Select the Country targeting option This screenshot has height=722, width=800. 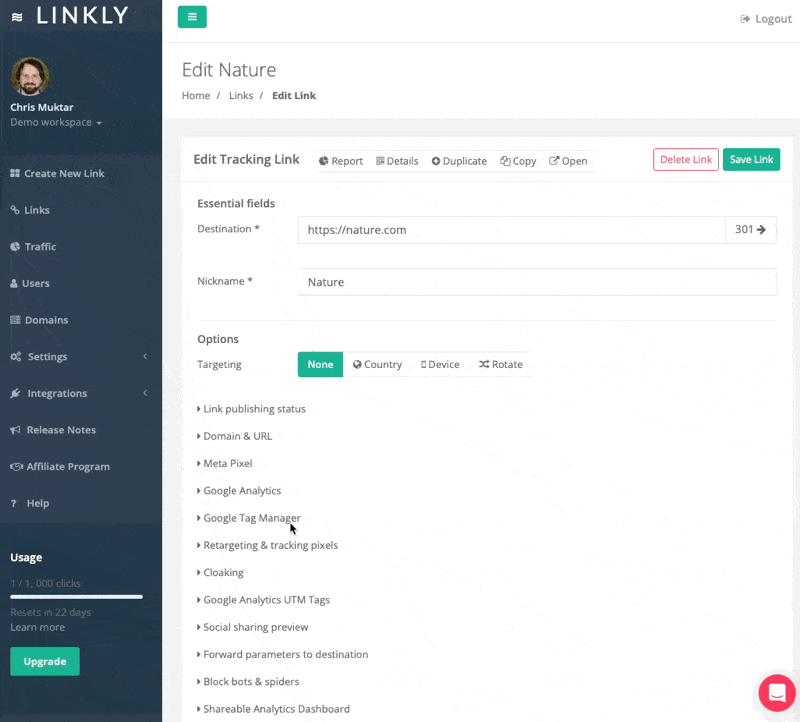(x=378, y=364)
